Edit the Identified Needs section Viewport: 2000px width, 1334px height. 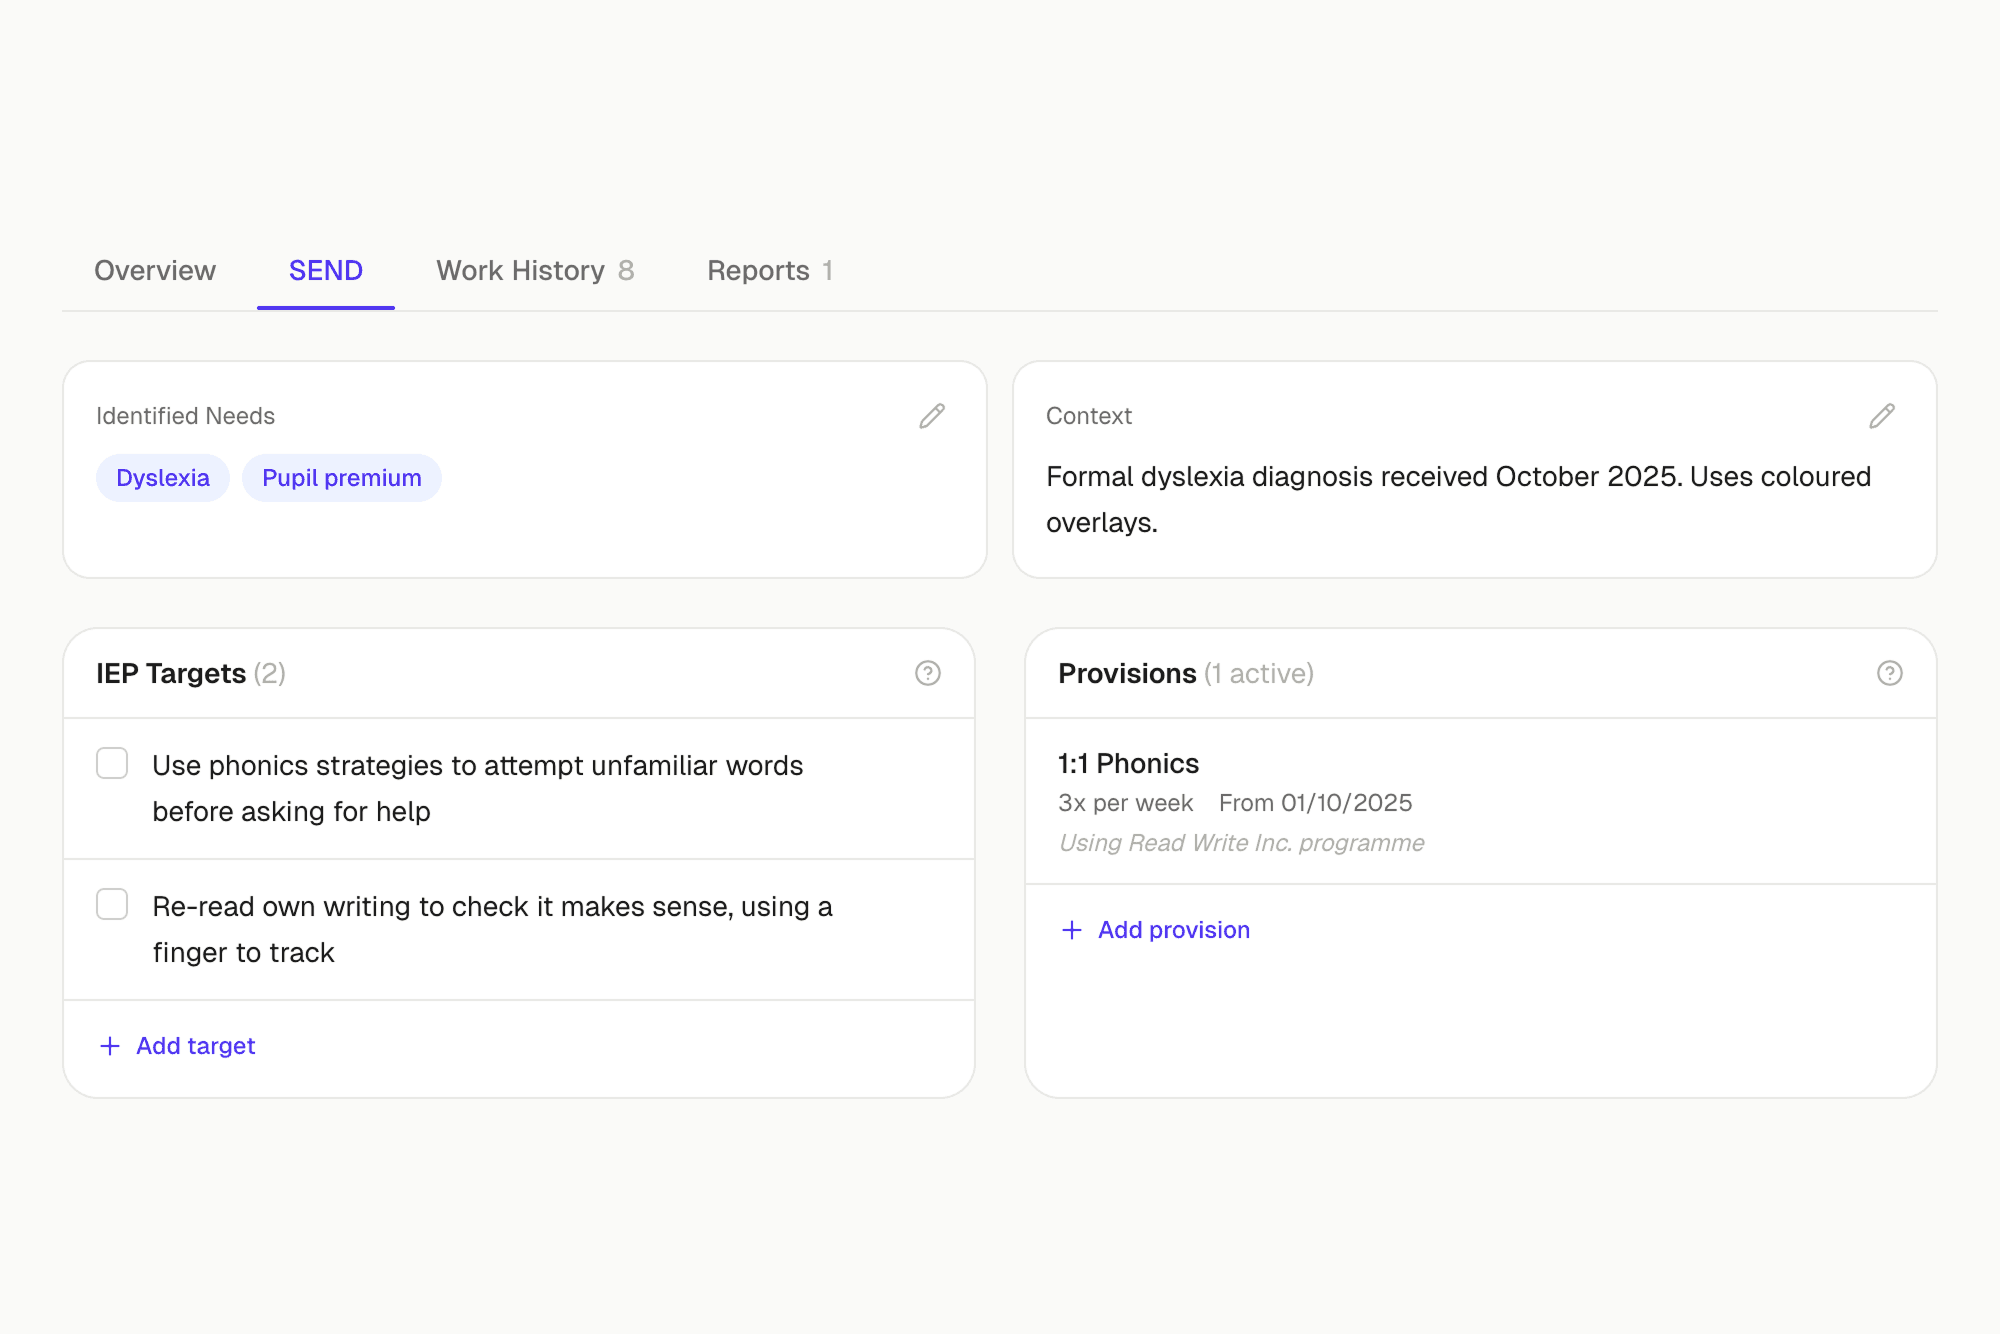(x=932, y=416)
